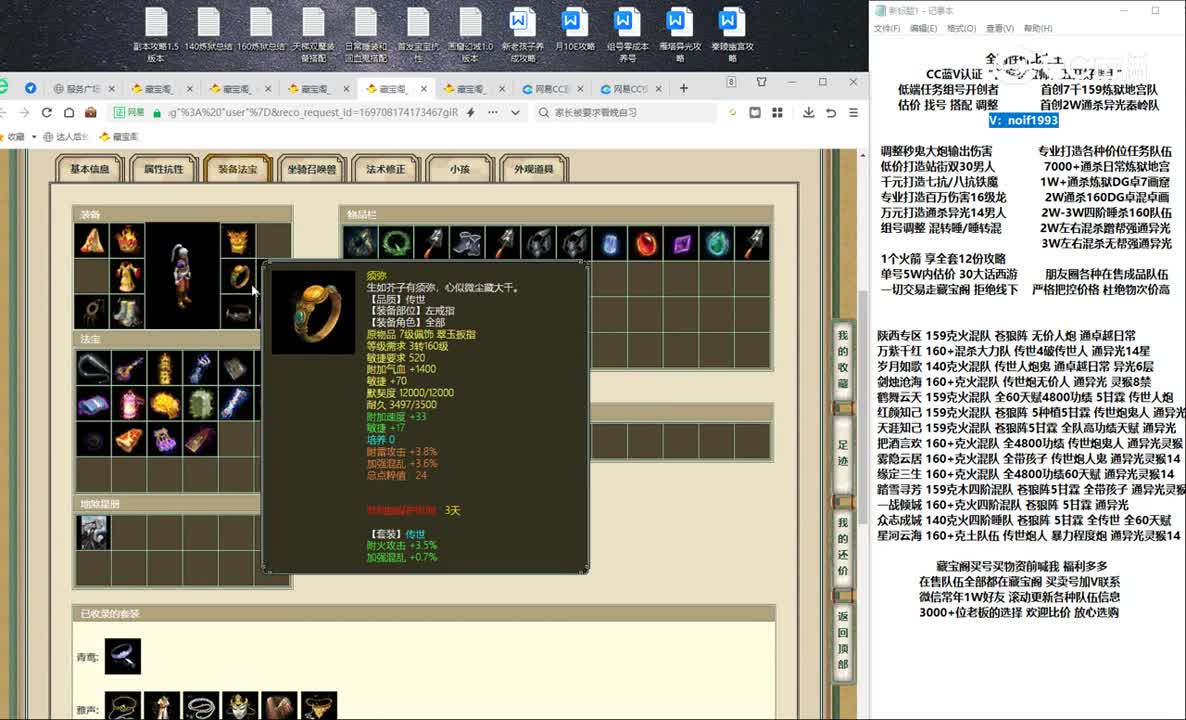Select the teal swirl orb inventory item

tap(717, 244)
